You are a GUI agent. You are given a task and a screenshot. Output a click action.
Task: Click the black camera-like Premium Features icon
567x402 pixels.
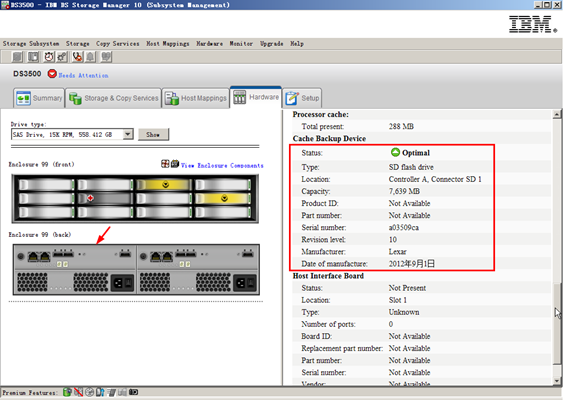pos(133,392)
